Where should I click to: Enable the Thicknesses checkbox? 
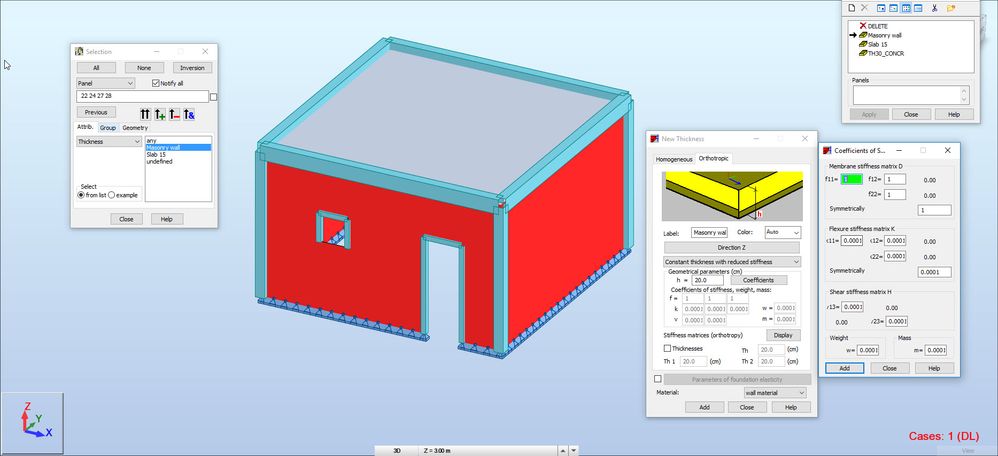click(x=667, y=348)
